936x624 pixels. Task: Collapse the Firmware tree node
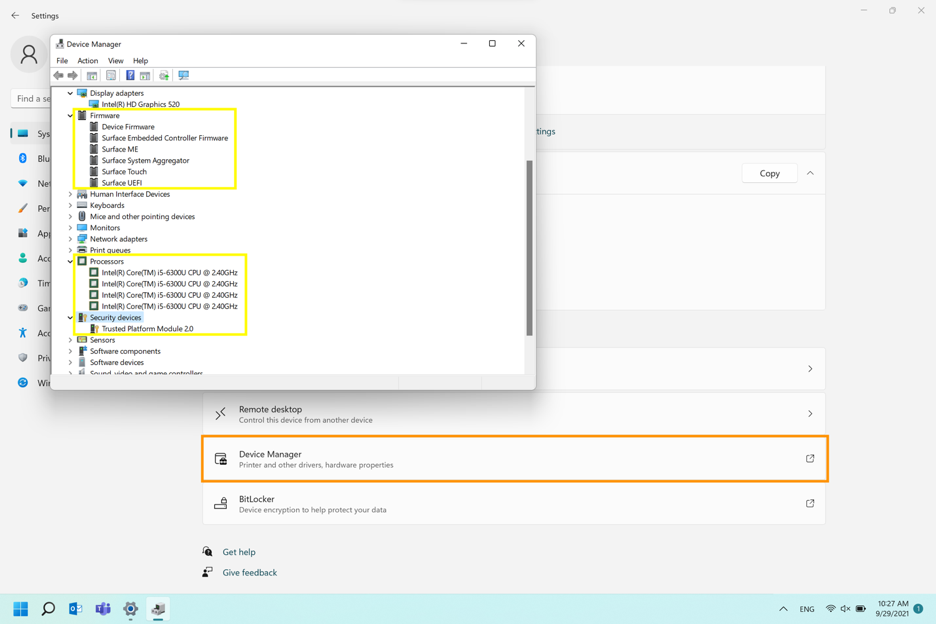coord(70,116)
